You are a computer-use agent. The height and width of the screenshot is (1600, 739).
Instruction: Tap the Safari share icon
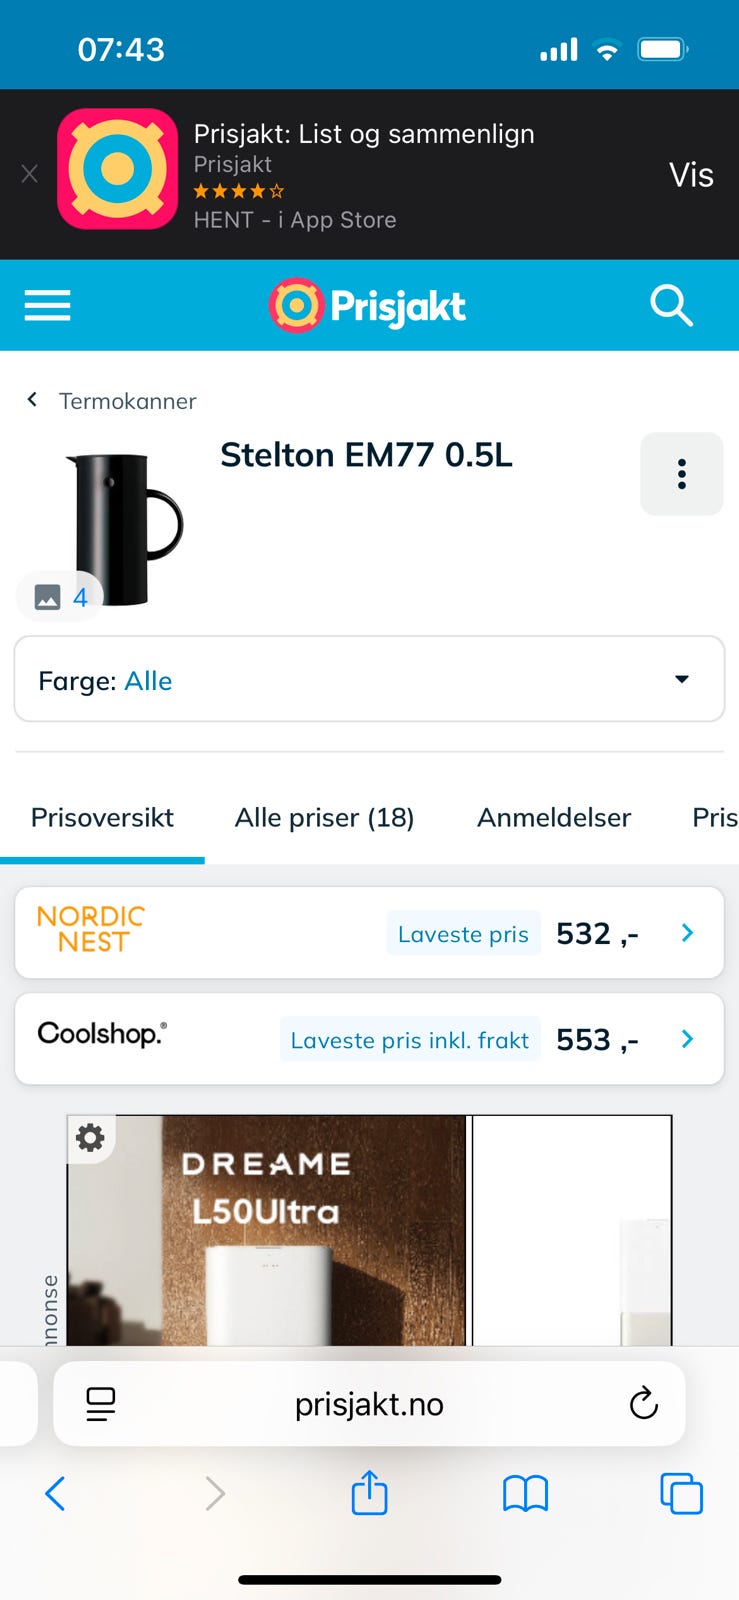369,1494
